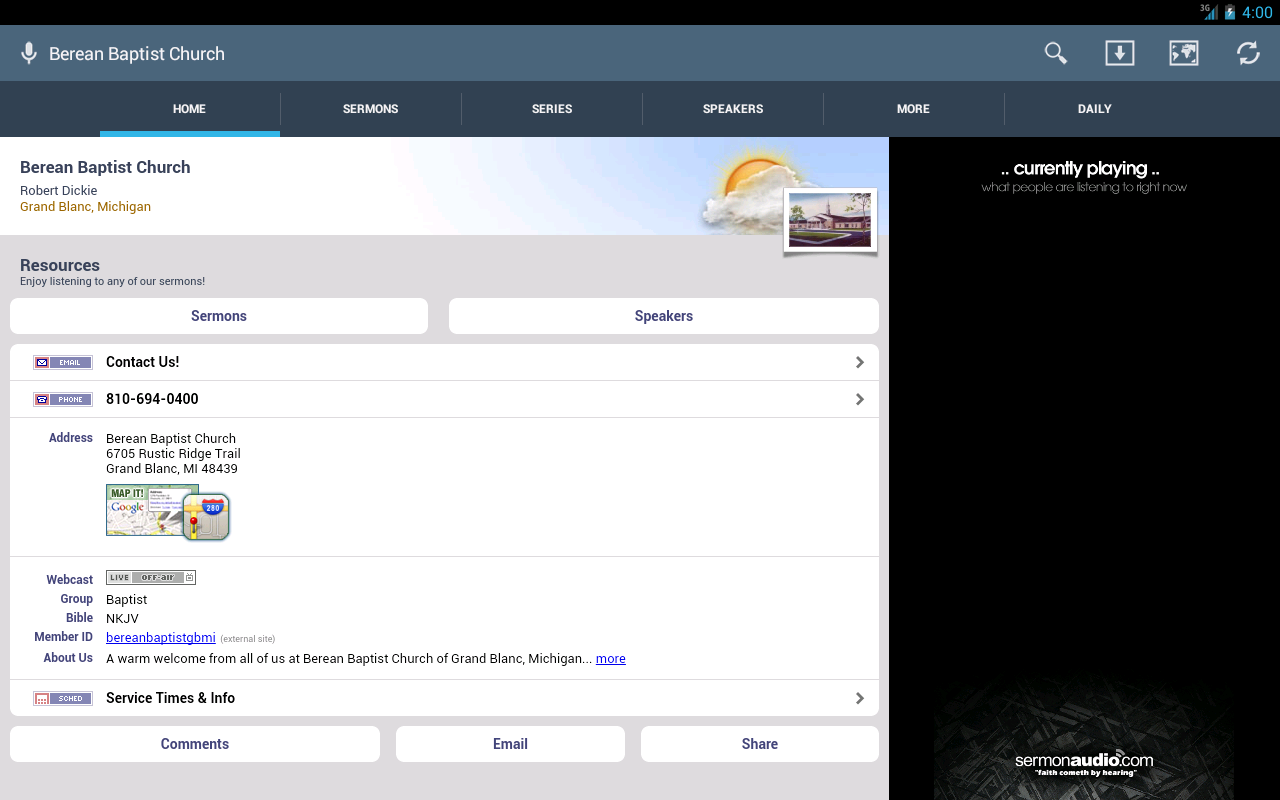This screenshot has height=800, width=1280.
Task: Expand the Contact Us! row chevron
Action: tap(860, 362)
